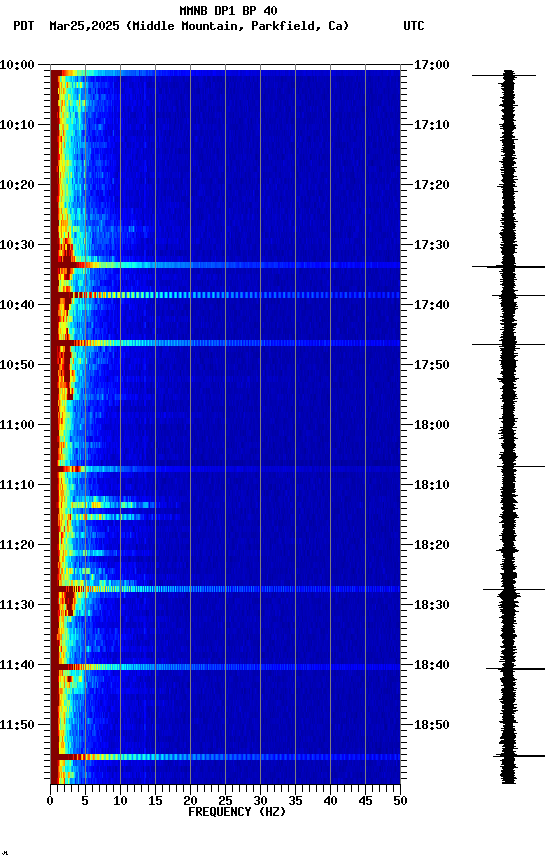Click the frequency axis value '20'
The image size is (552, 864).
click(x=190, y=801)
